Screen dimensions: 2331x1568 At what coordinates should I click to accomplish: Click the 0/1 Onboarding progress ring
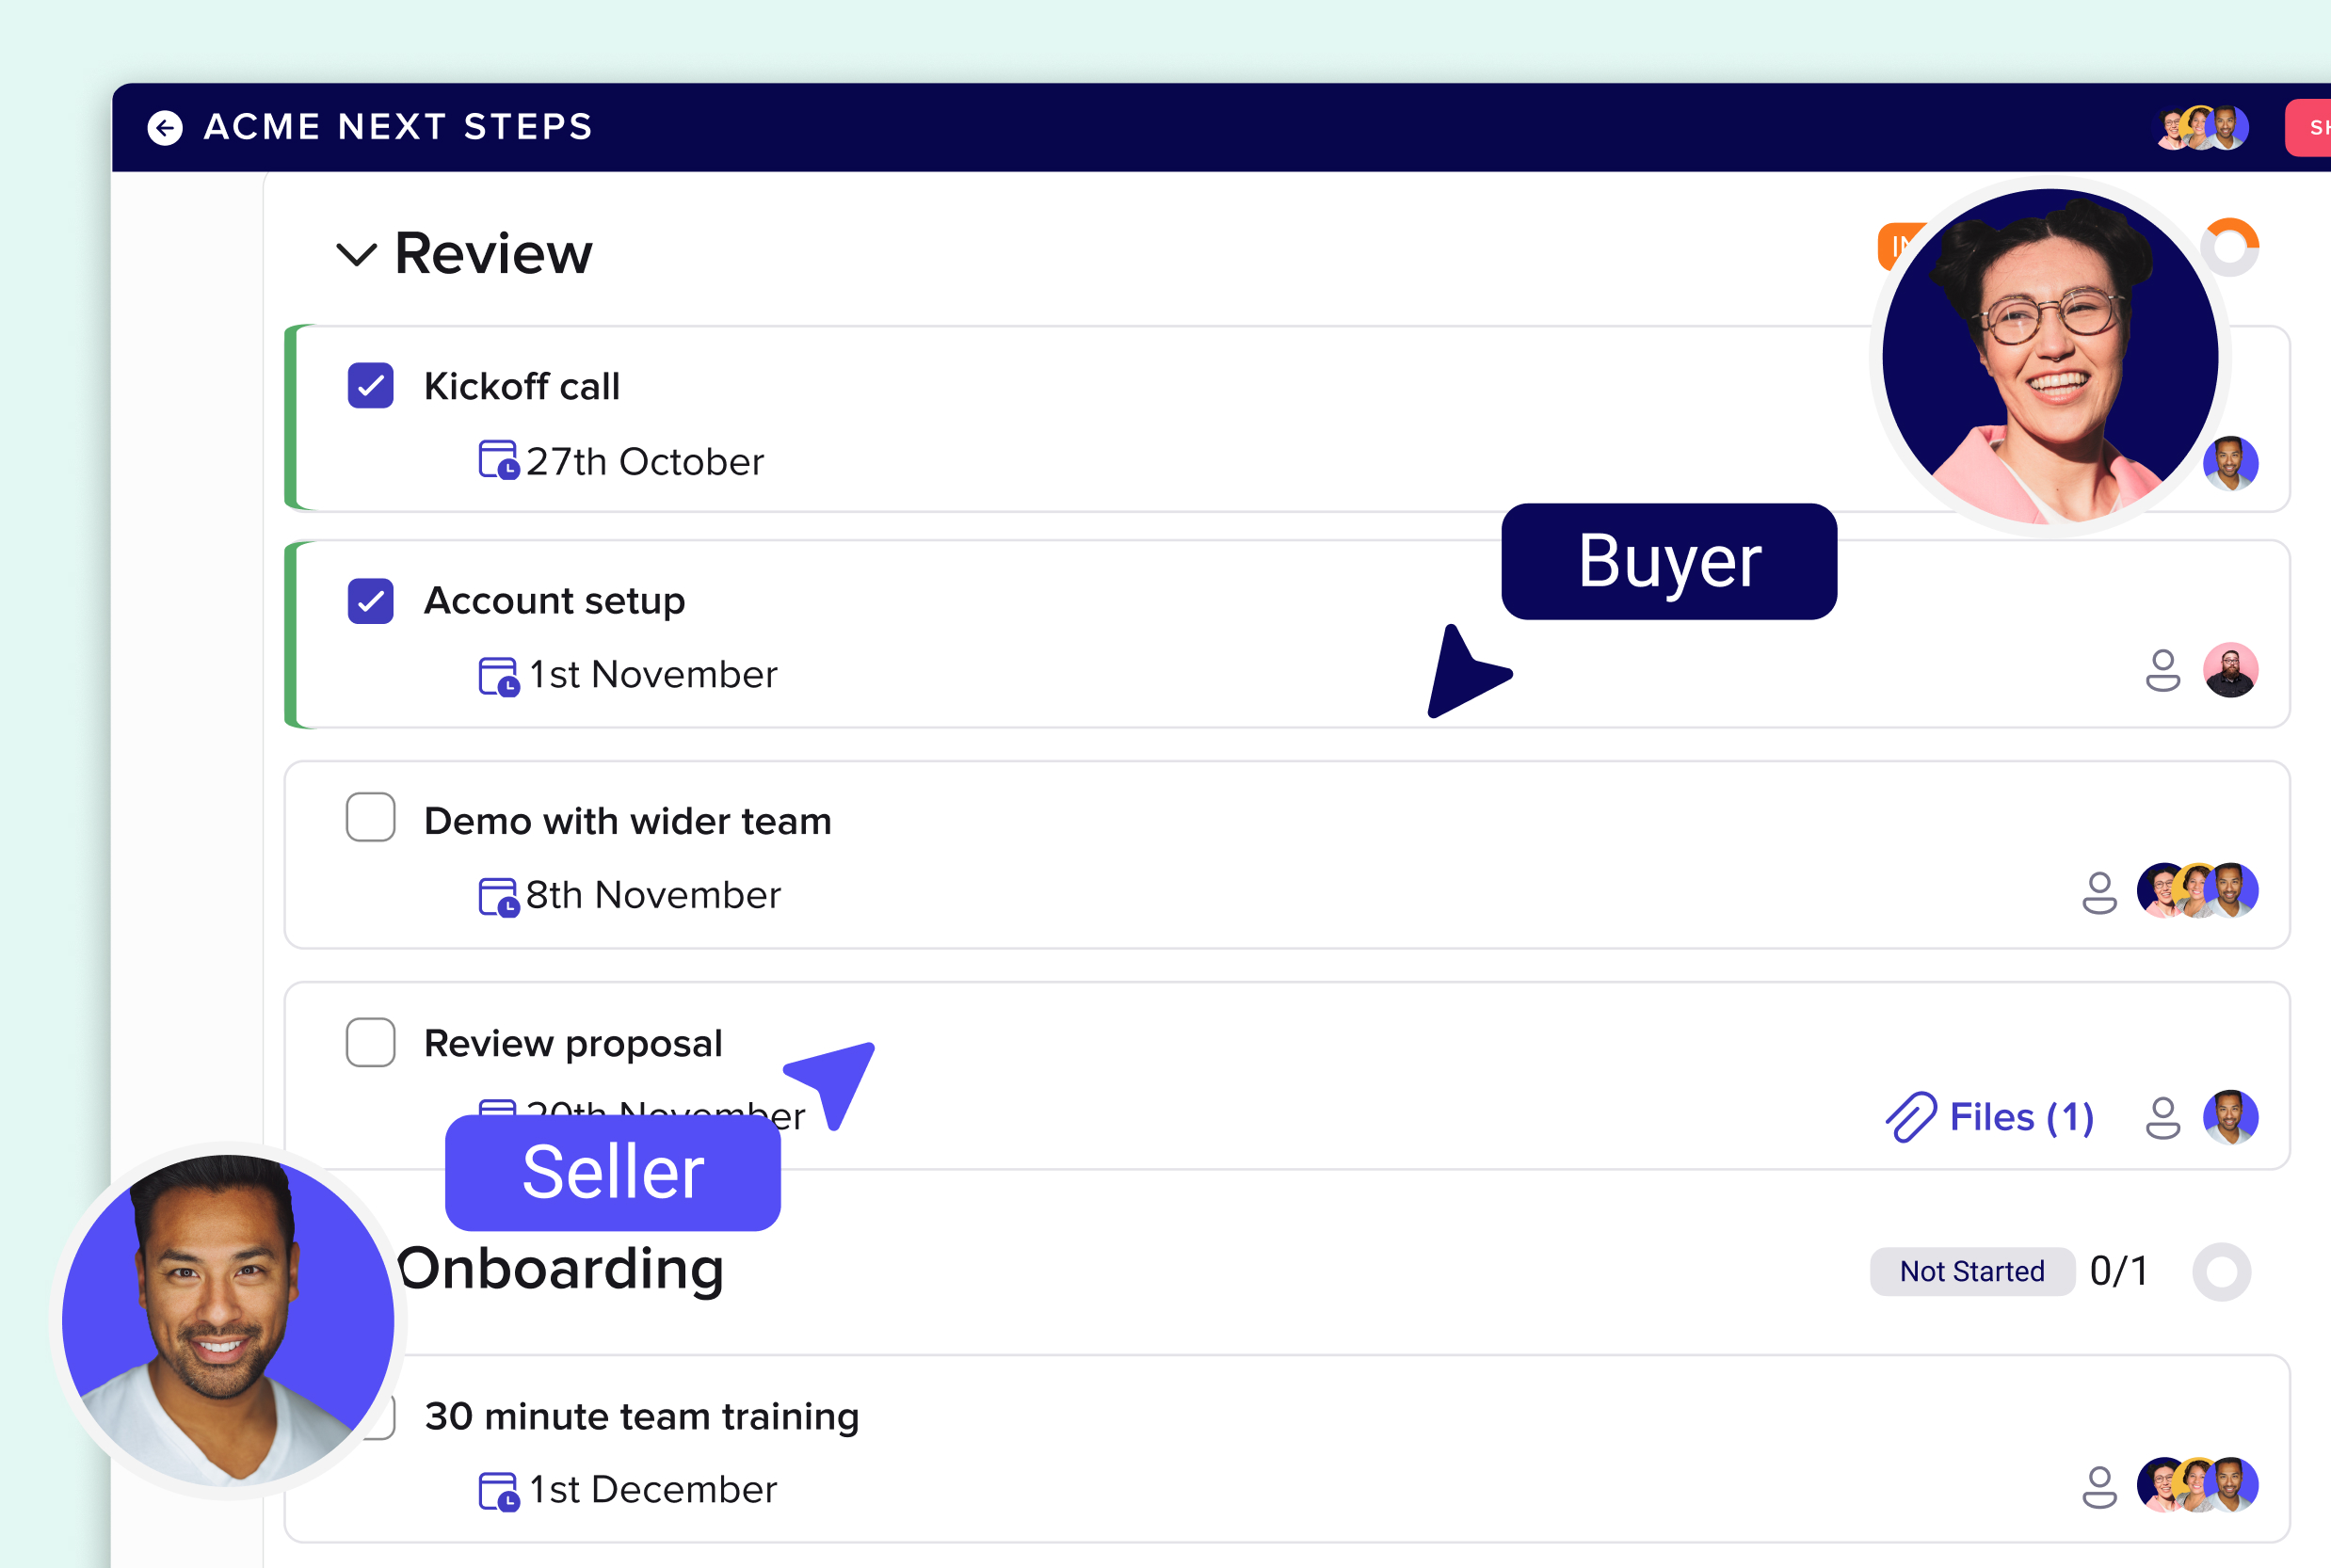coord(2224,1271)
